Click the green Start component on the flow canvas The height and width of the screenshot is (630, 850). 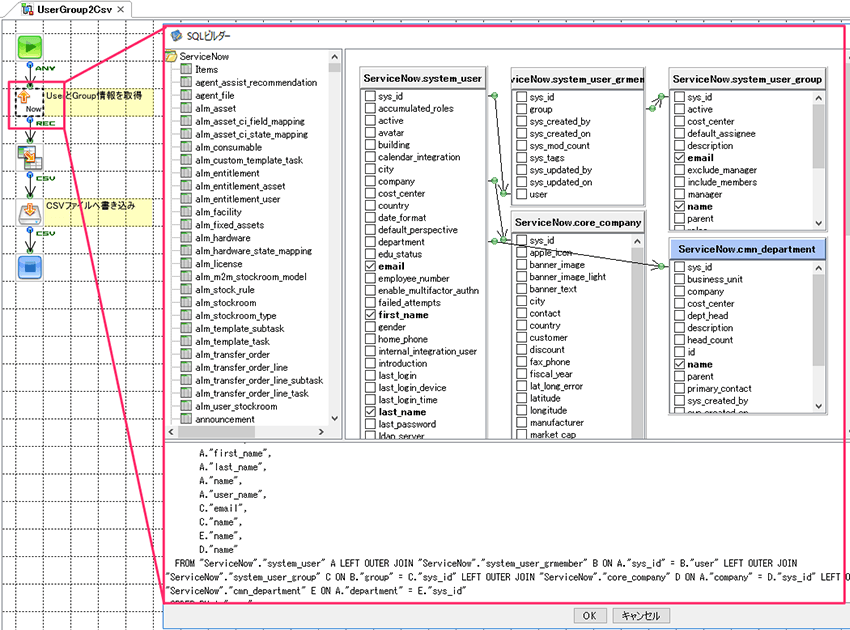click(29, 47)
